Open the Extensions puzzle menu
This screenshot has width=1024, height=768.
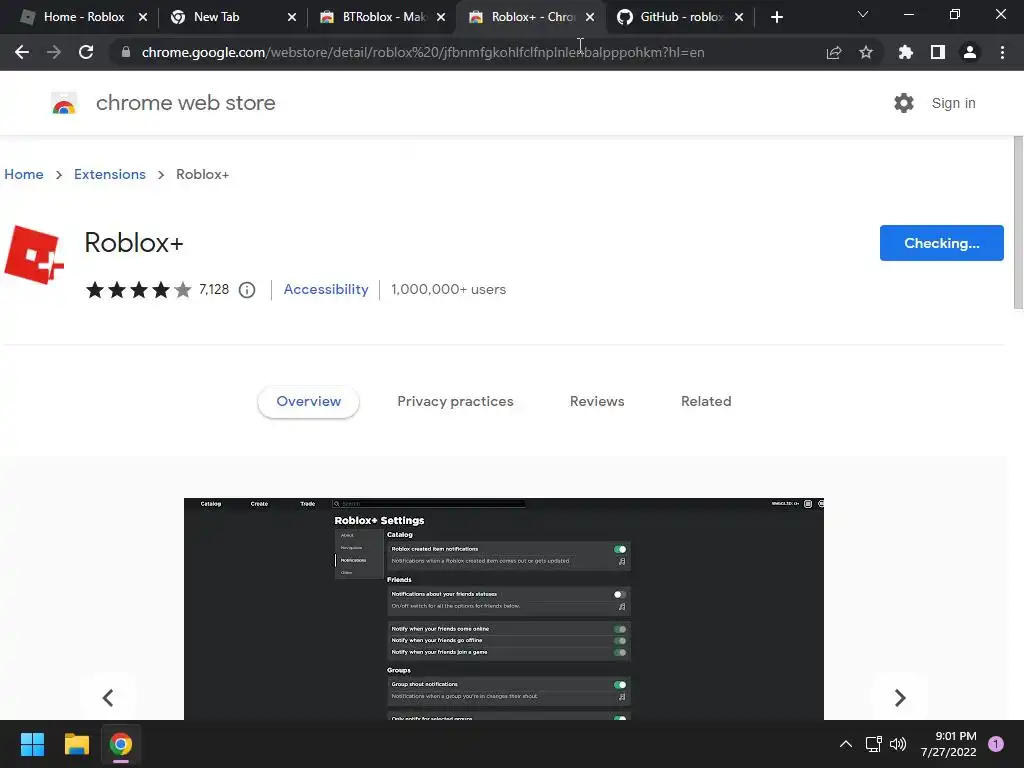pos(905,52)
